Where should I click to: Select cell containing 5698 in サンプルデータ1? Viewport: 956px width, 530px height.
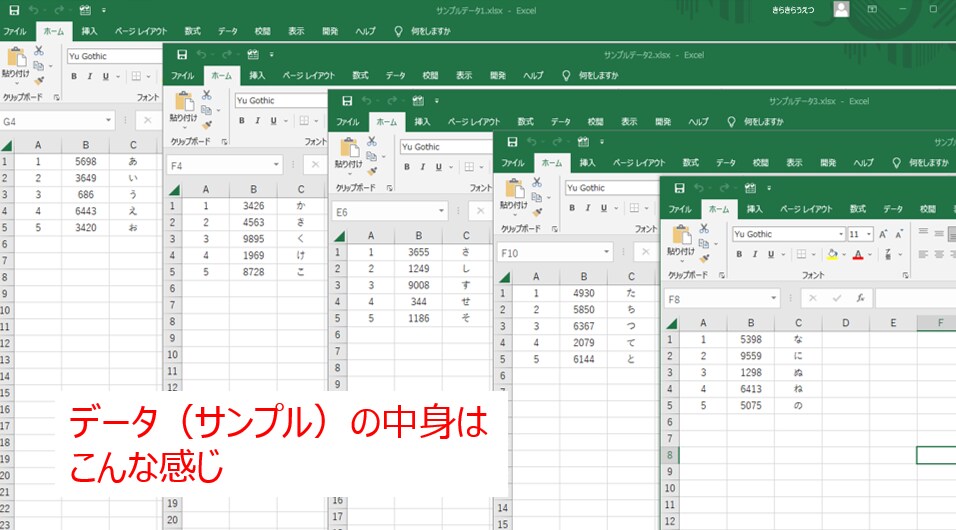[85, 162]
